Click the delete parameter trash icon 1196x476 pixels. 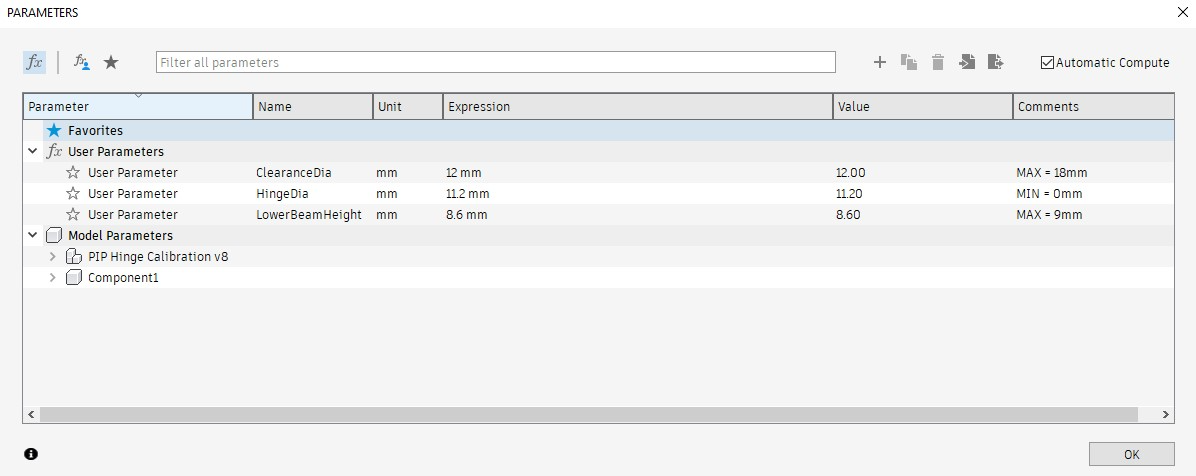click(938, 63)
